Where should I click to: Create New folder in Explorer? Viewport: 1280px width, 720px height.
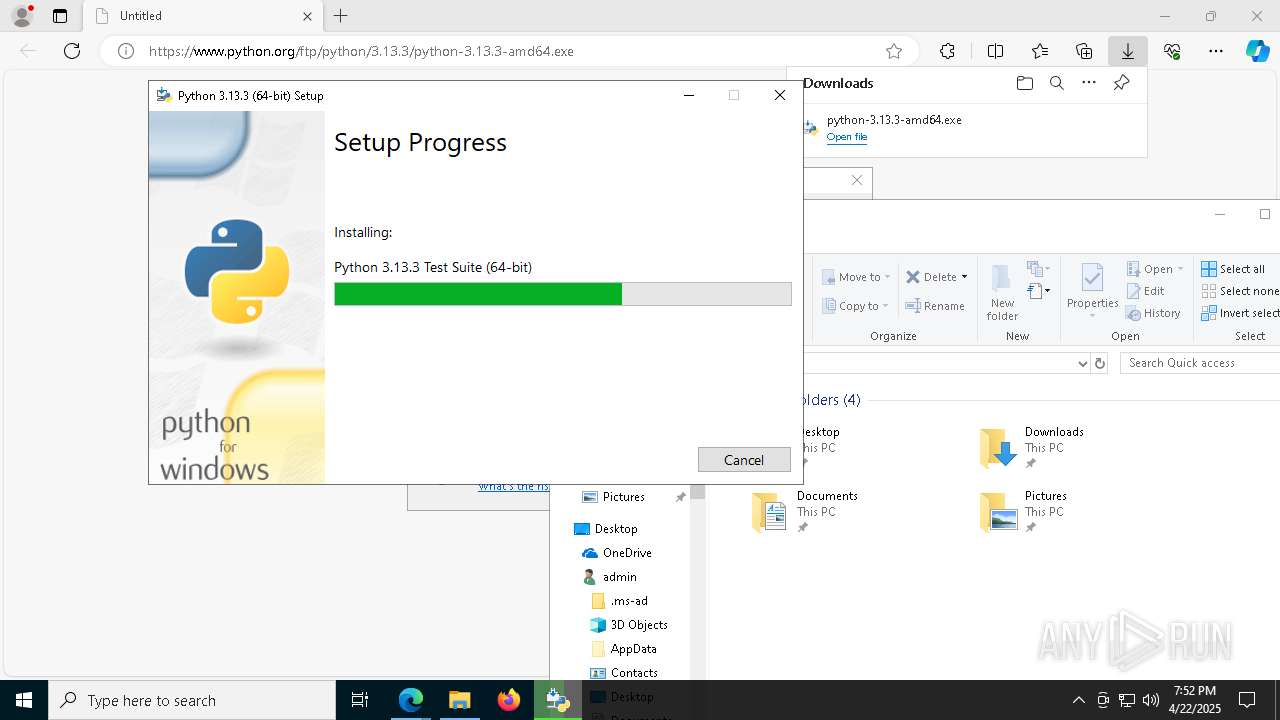[1002, 292]
